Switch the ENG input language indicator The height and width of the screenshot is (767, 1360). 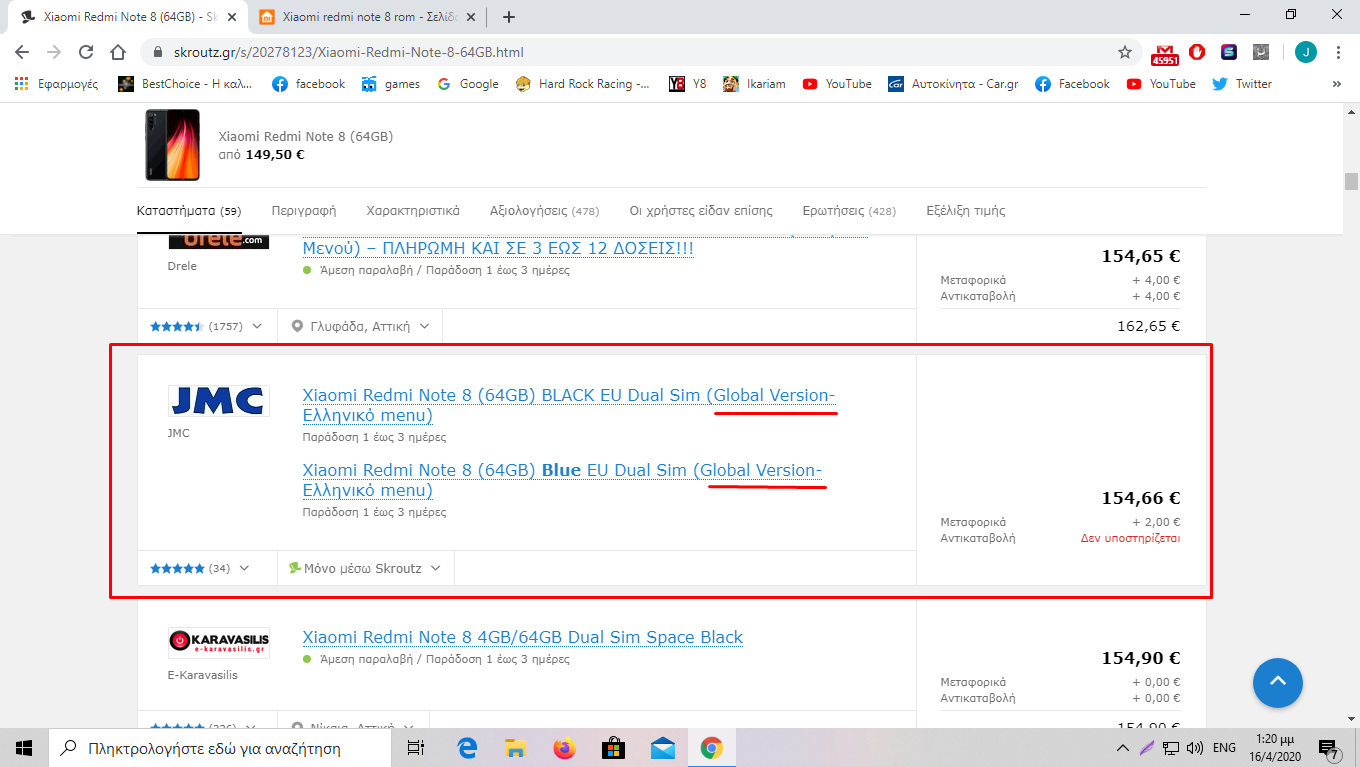click(1224, 747)
